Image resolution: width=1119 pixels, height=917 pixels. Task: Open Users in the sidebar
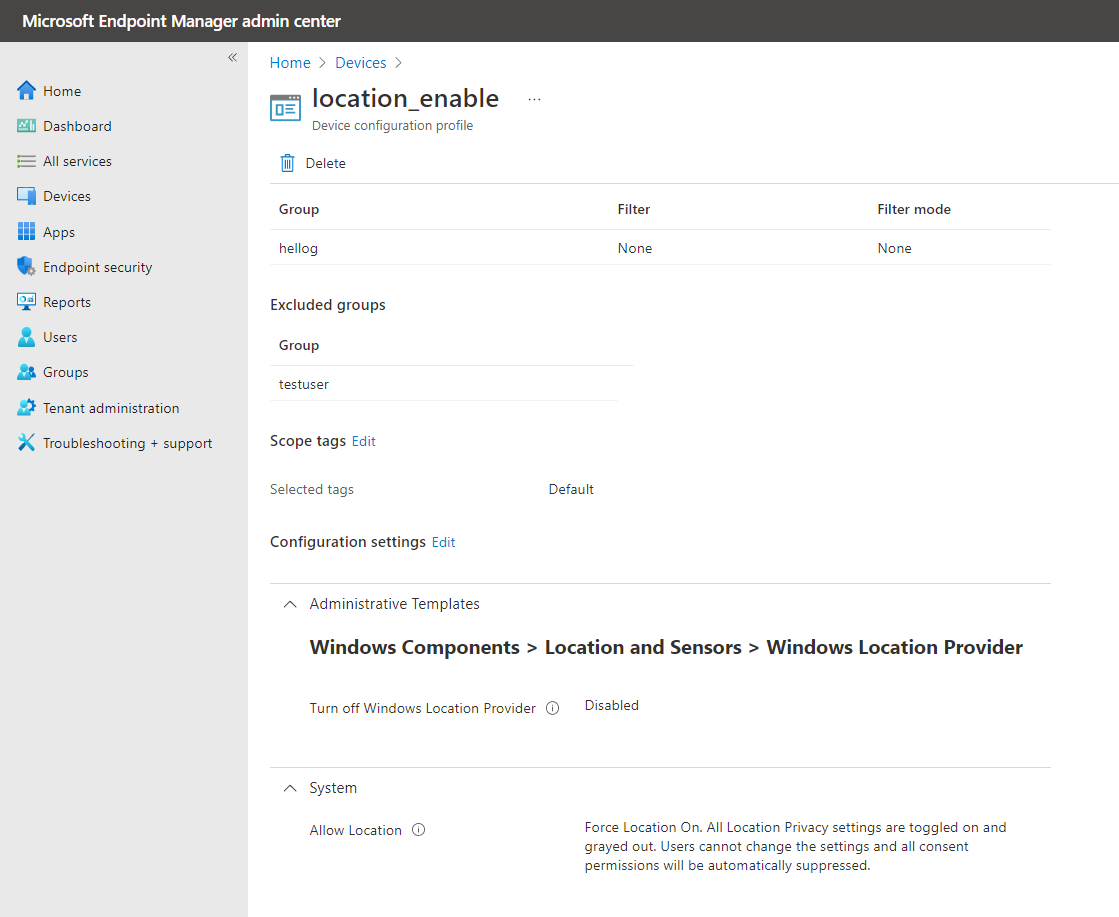pyautogui.click(x=60, y=337)
